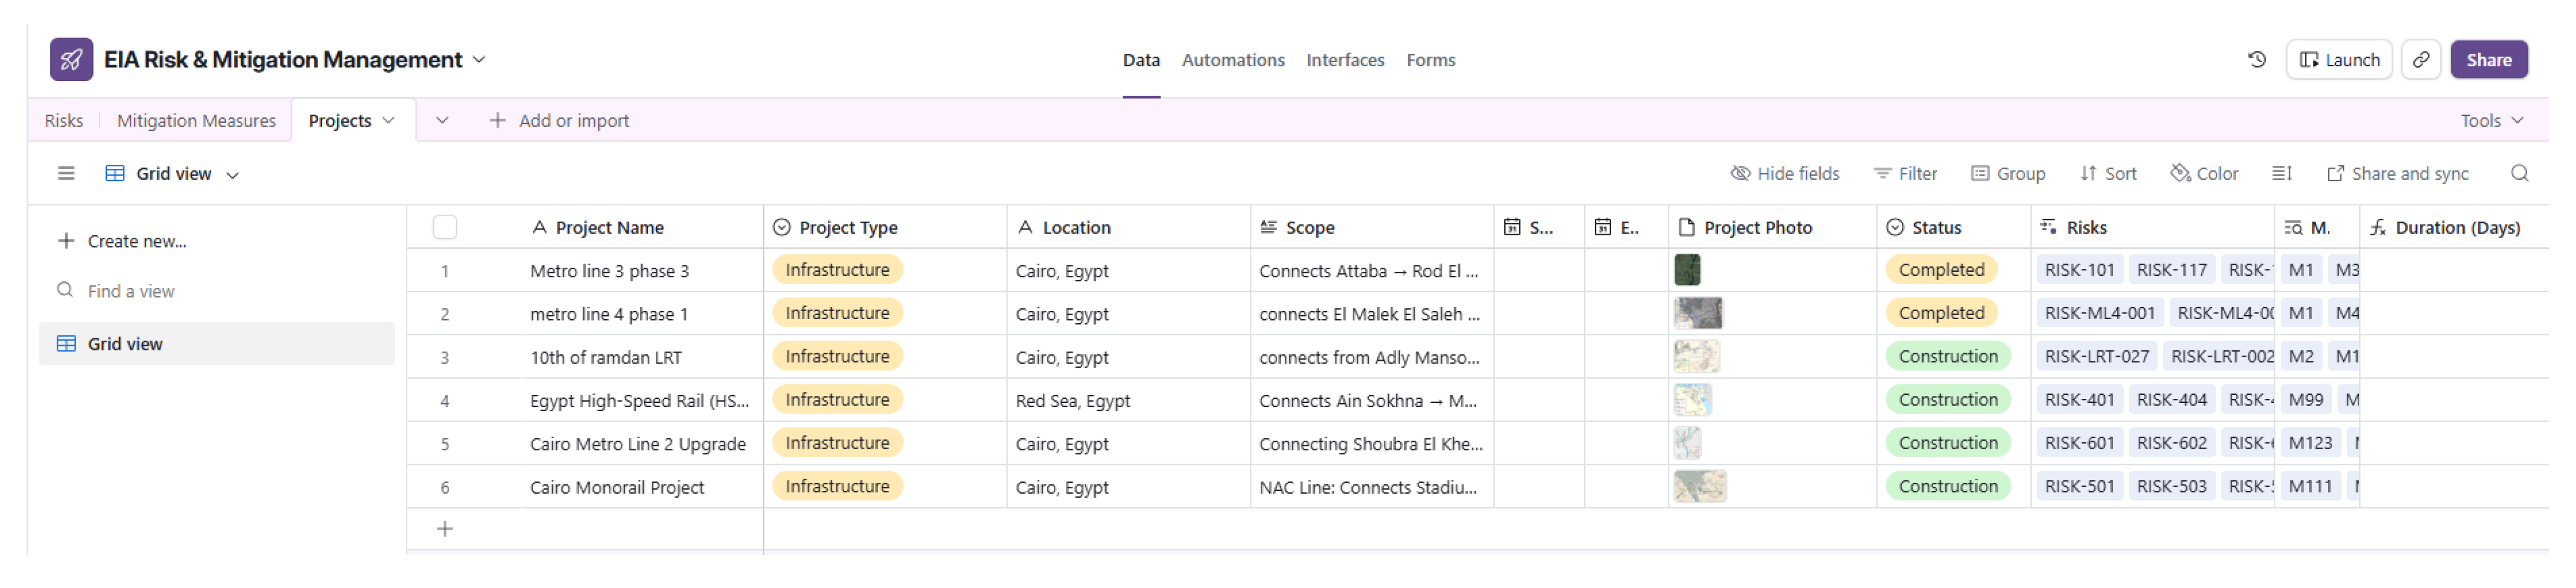Open the Cairo Monorail Project photo thumbnail
The image size is (2576, 588).
(x=1699, y=487)
